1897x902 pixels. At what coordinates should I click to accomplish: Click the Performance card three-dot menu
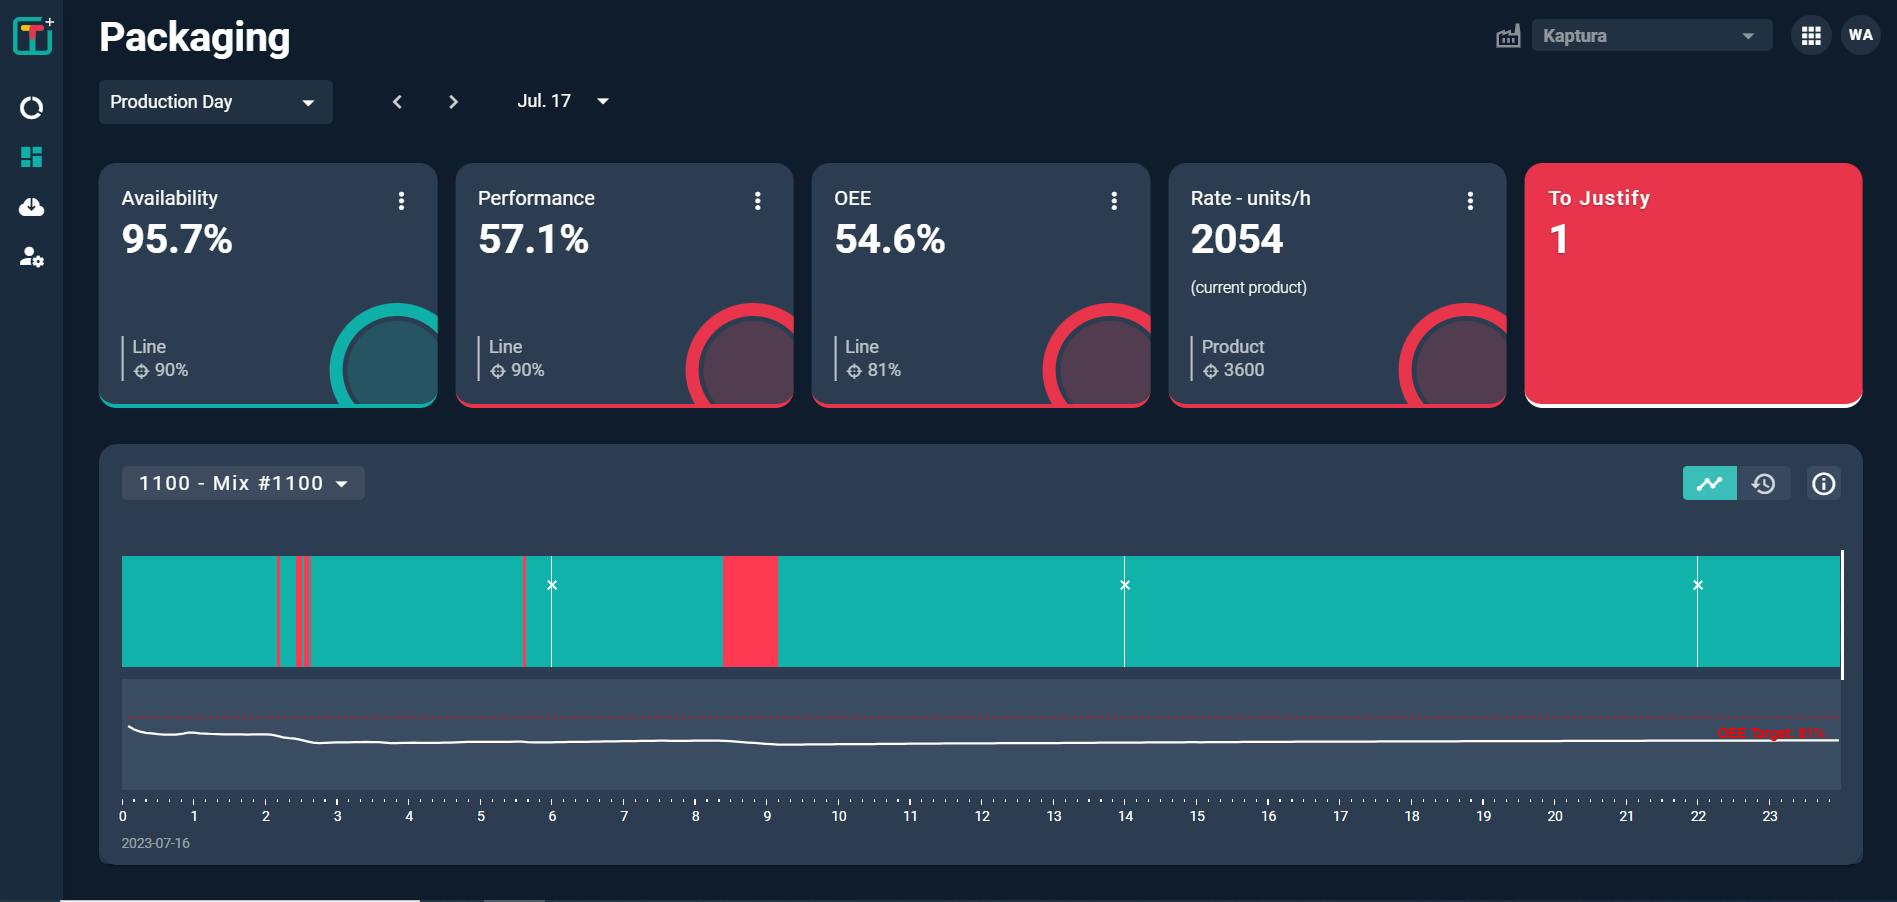pos(758,200)
